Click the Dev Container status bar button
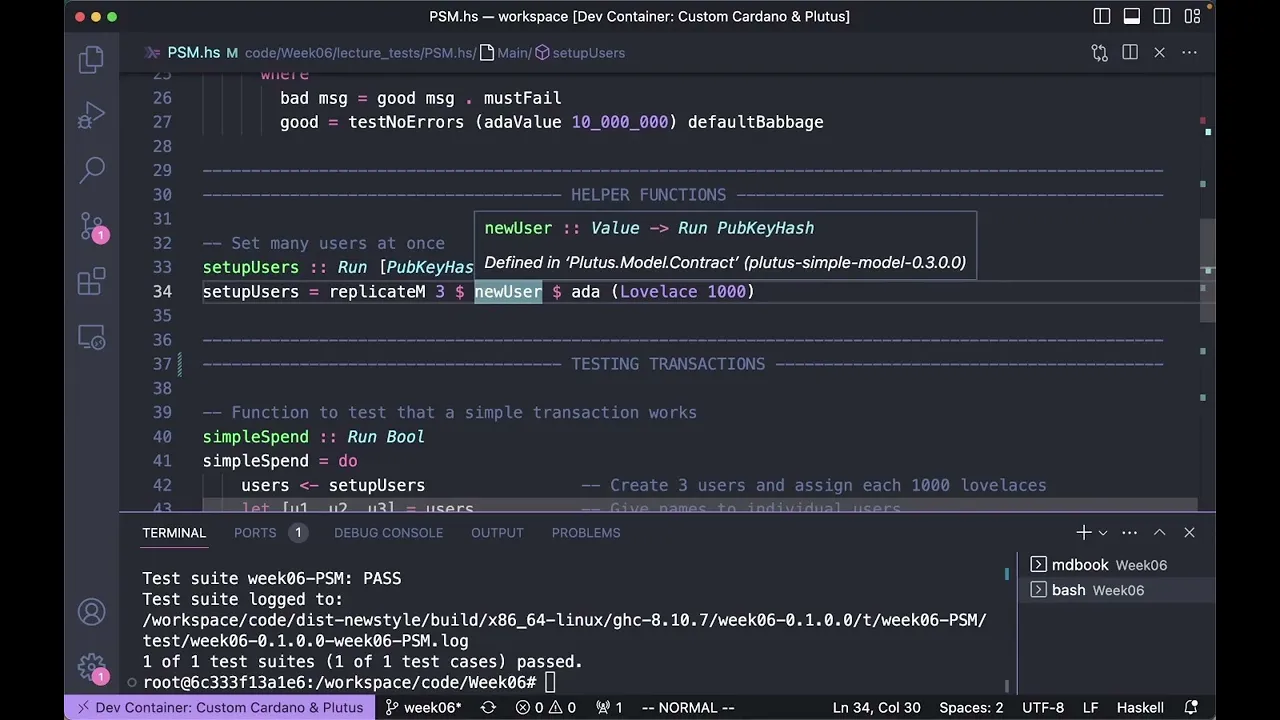 point(219,707)
